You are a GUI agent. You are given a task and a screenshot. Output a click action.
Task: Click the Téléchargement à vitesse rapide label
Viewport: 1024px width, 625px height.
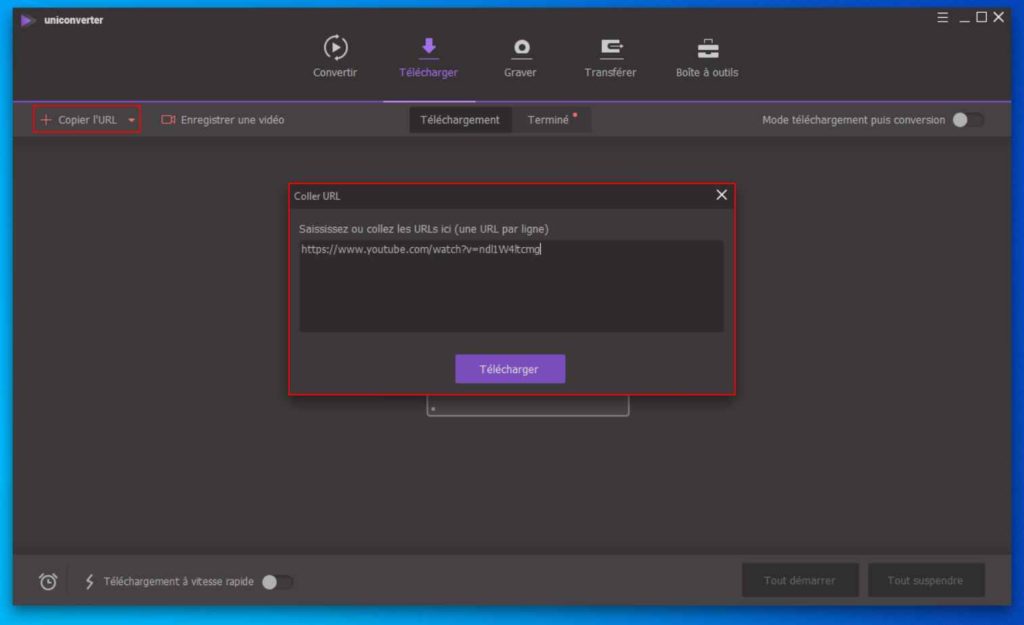tap(178, 581)
